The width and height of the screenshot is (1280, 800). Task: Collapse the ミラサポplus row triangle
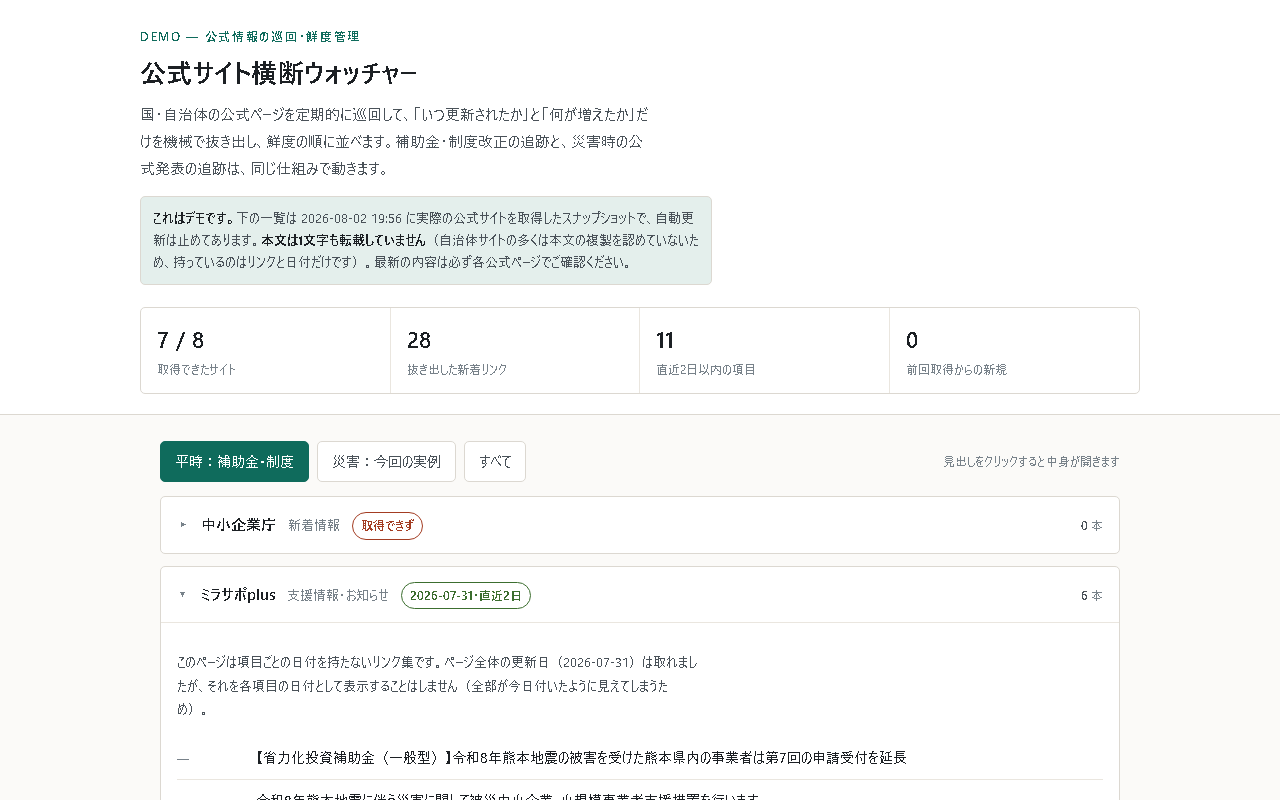pos(183,595)
